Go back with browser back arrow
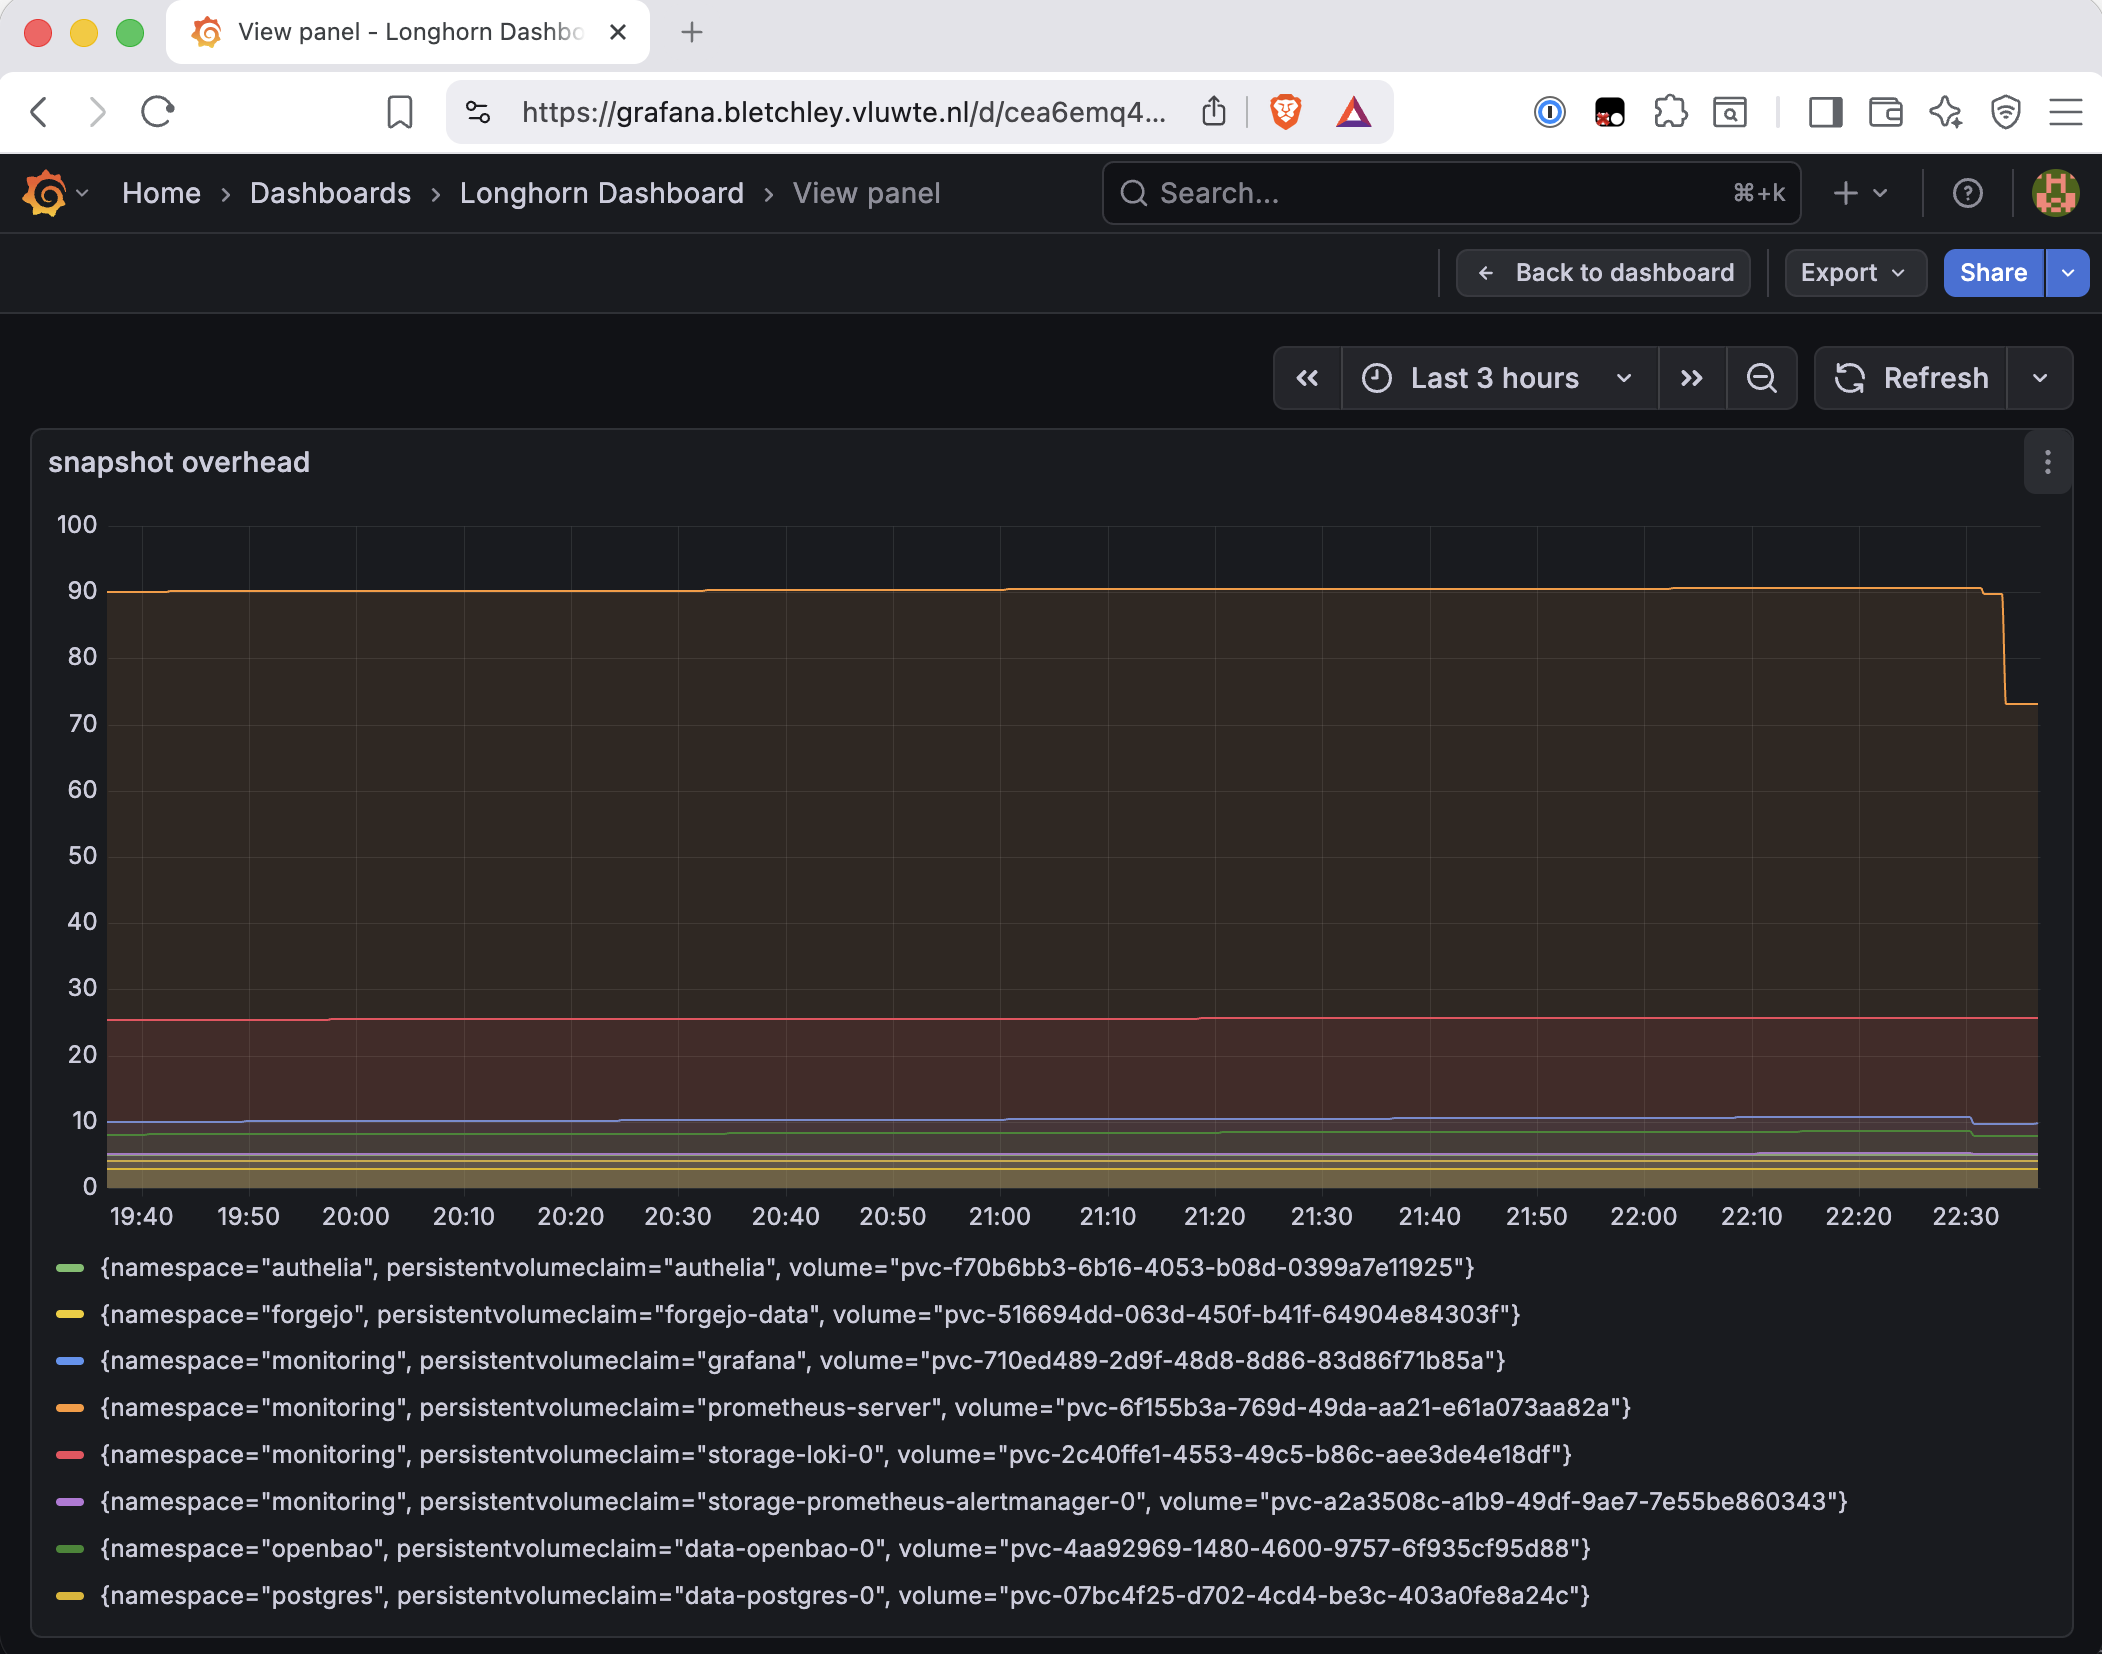The height and width of the screenshot is (1654, 2102). click(x=39, y=112)
